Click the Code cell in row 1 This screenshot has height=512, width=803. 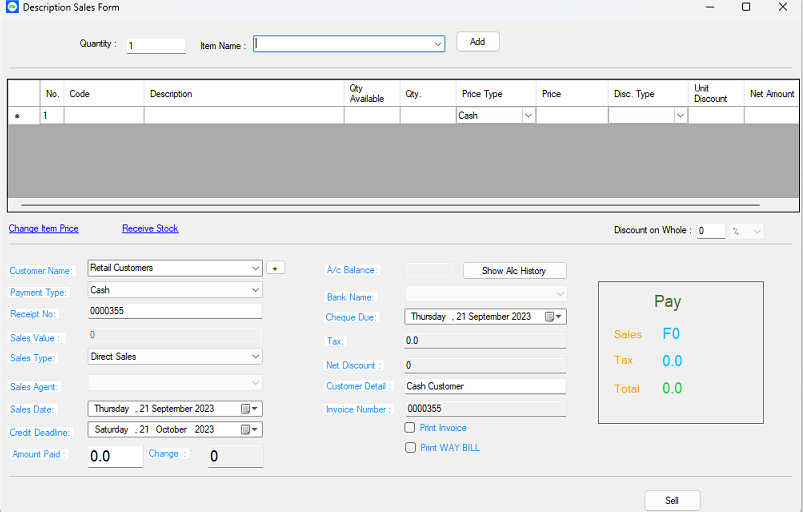coord(104,116)
